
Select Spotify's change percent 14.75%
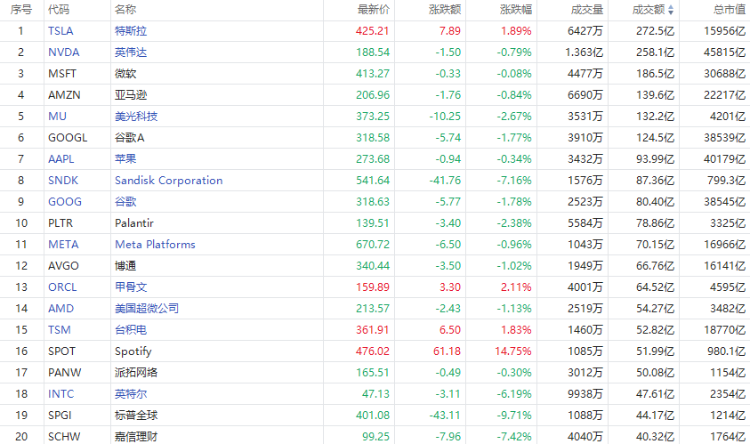point(513,351)
